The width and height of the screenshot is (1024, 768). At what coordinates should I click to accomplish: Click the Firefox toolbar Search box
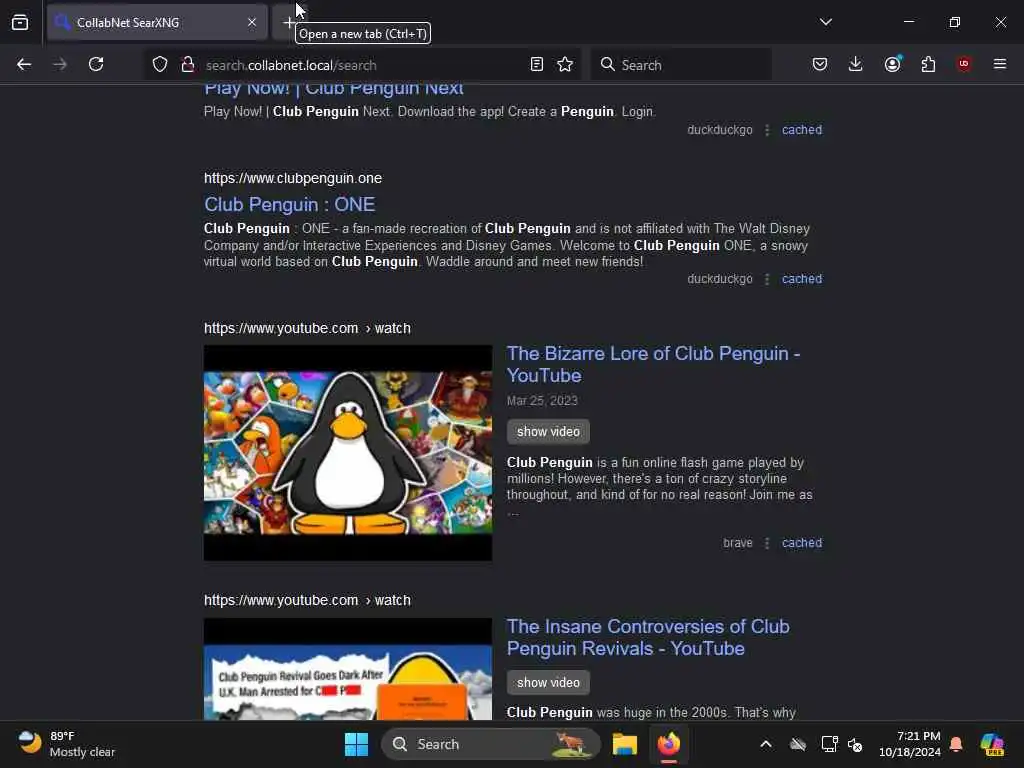681,65
